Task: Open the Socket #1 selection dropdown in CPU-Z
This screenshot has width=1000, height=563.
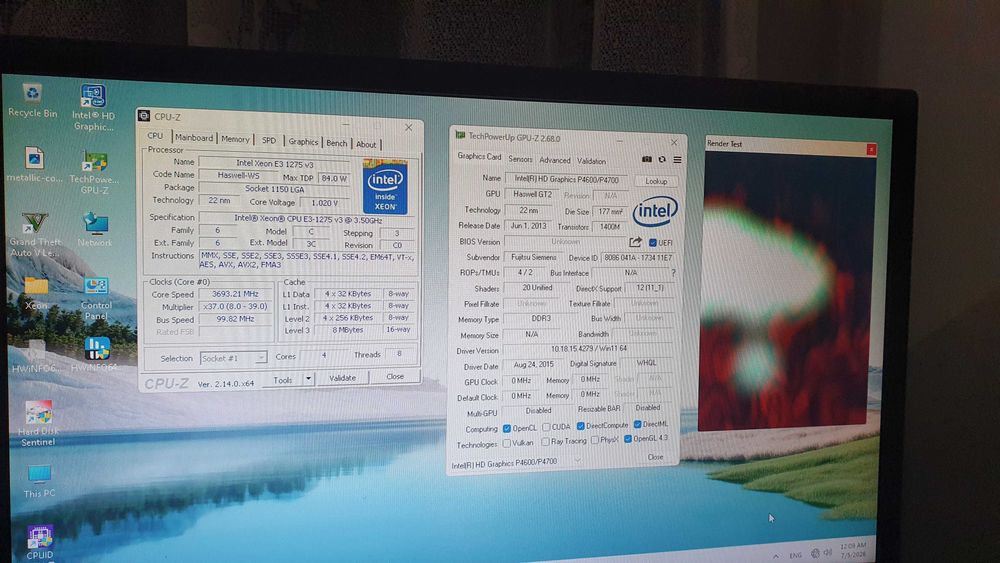Action: pyautogui.click(x=233, y=358)
